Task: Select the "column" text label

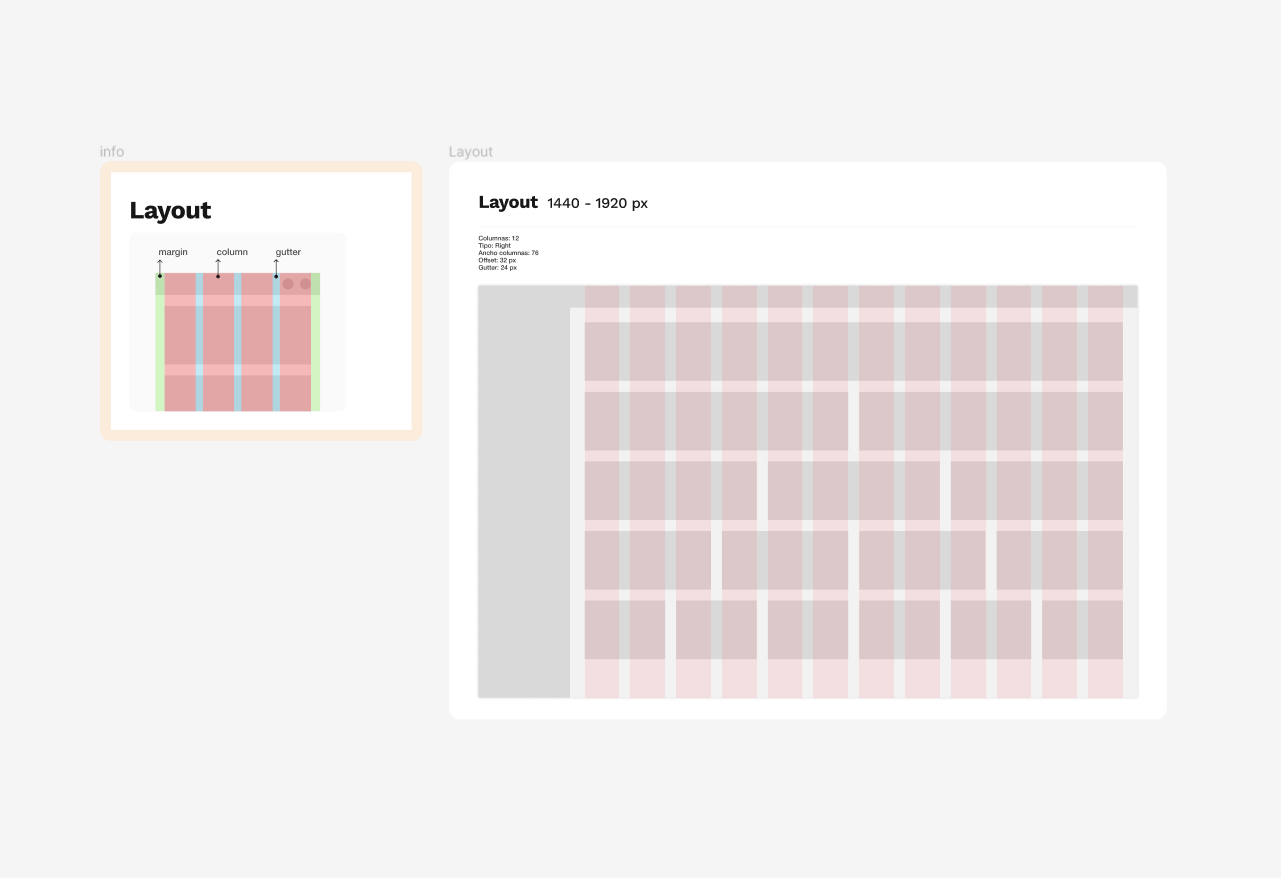Action: click(232, 252)
